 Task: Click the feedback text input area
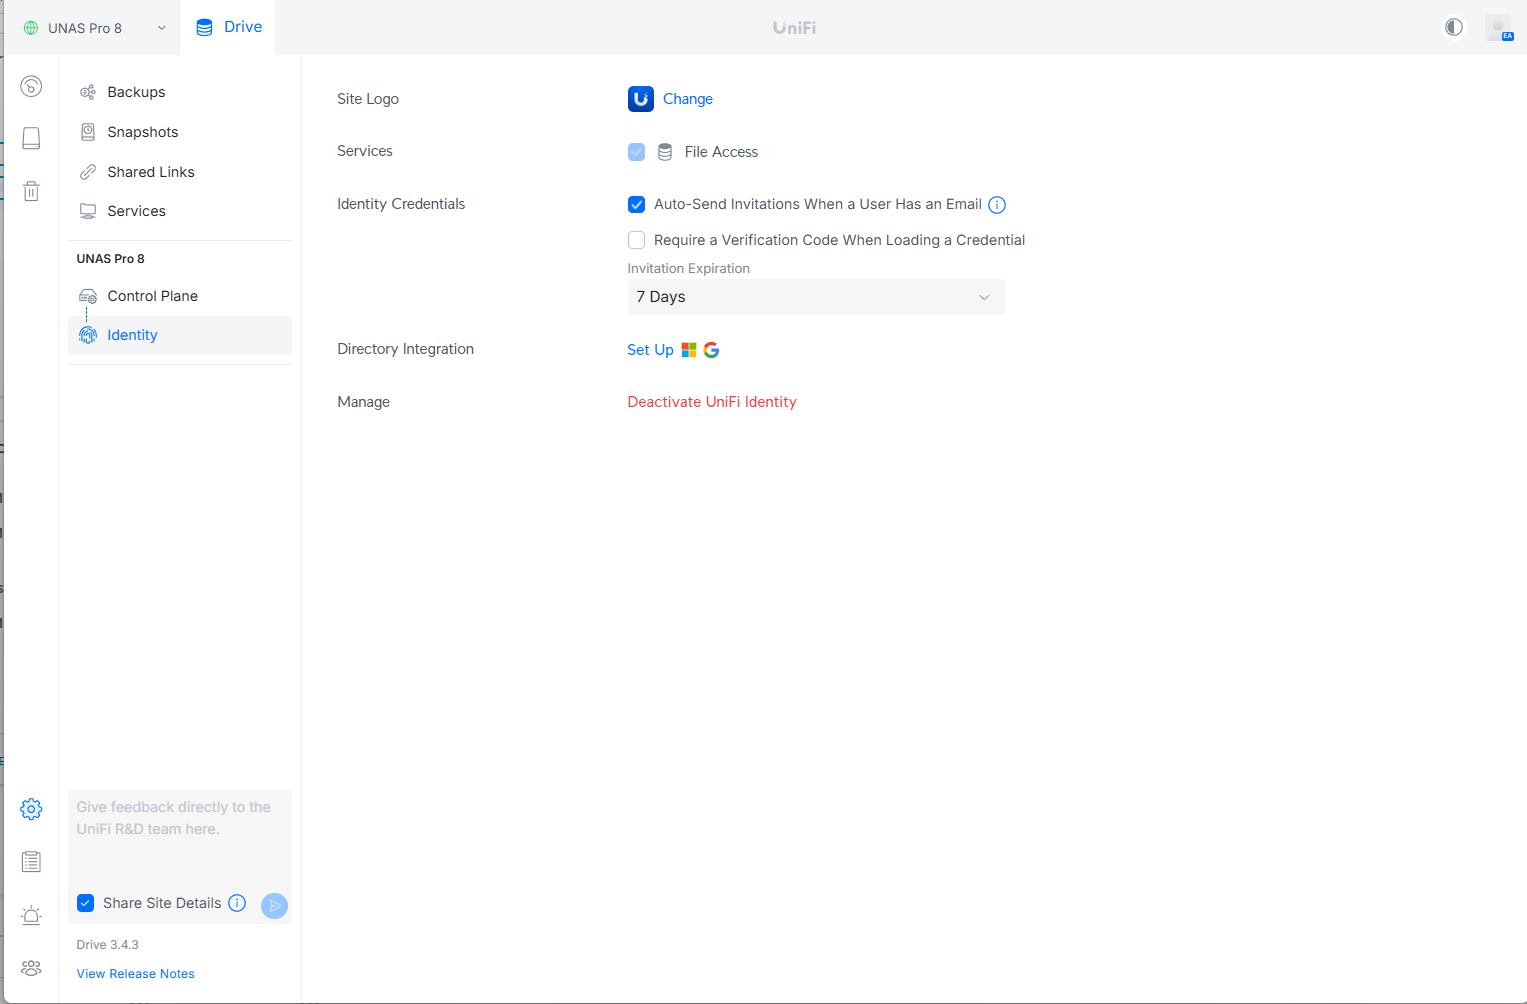[x=179, y=835]
